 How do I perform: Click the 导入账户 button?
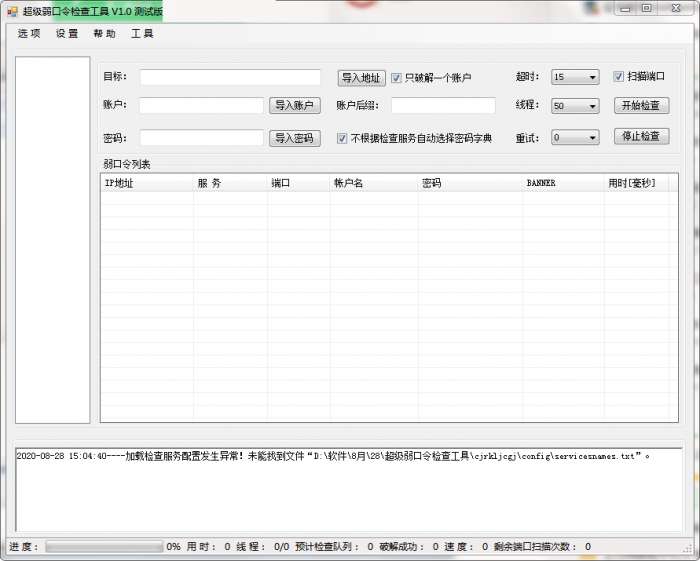pyautogui.click(x=294, y=106)
